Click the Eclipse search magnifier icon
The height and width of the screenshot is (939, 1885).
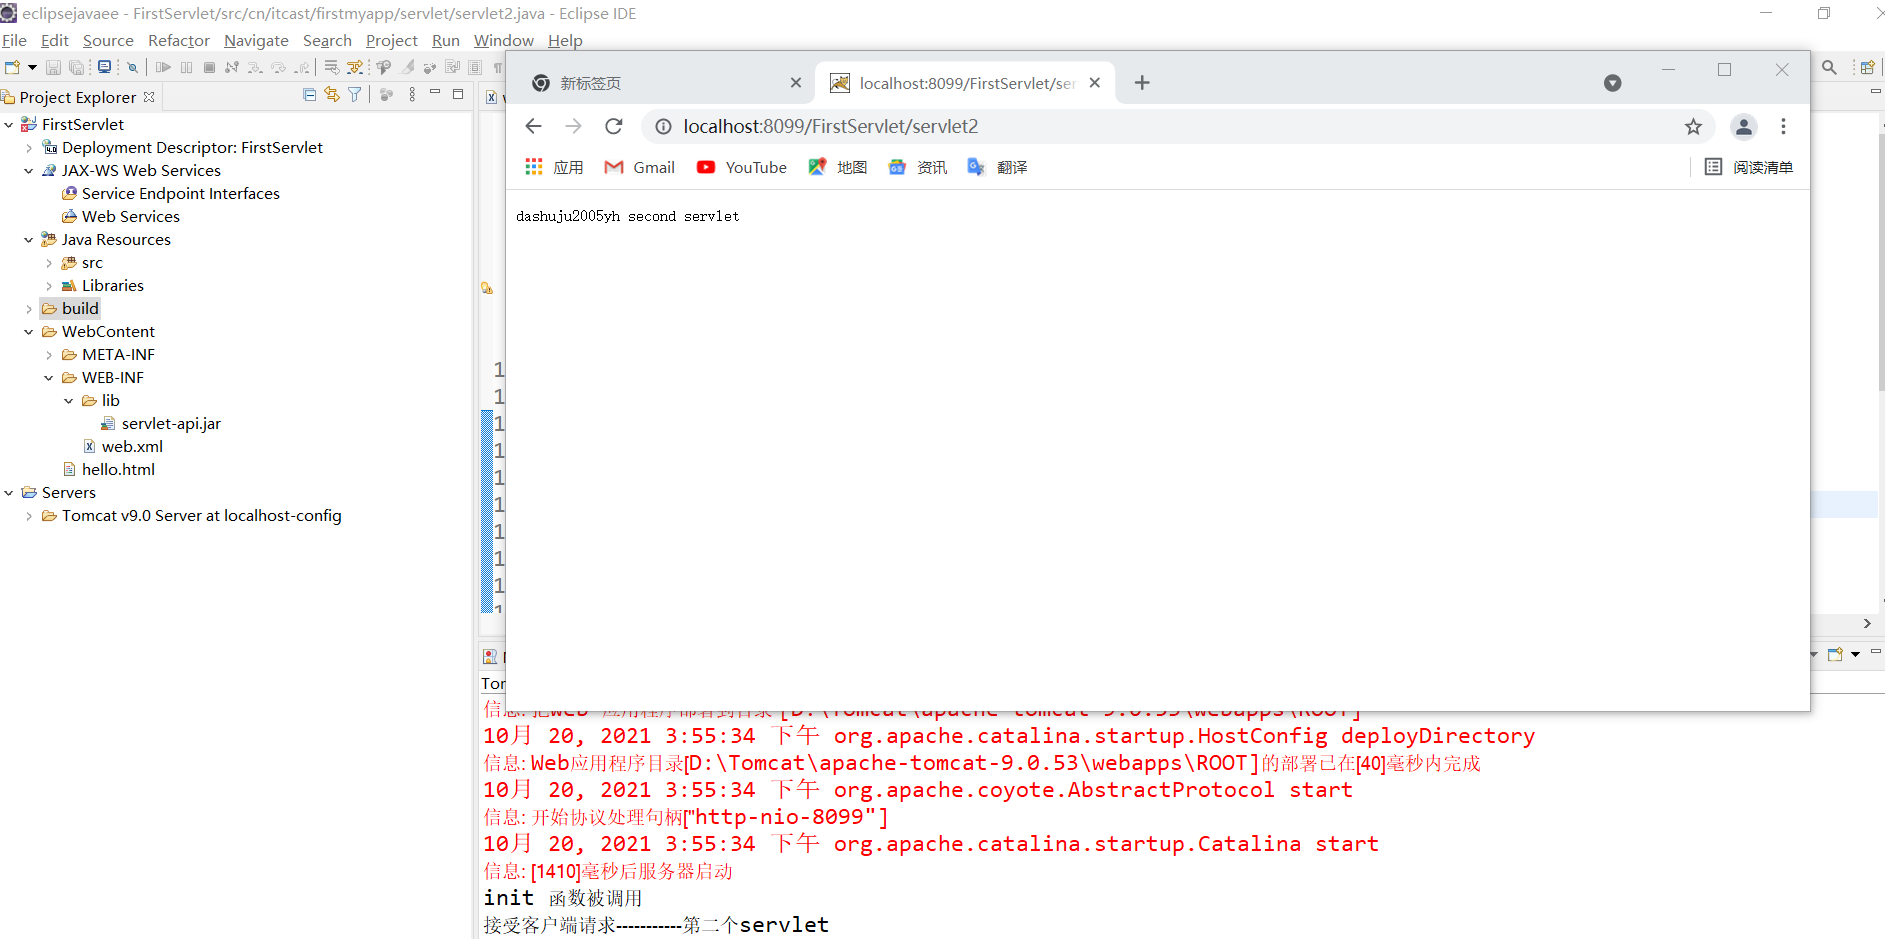pyautogui.click(x=1829, y=67)
